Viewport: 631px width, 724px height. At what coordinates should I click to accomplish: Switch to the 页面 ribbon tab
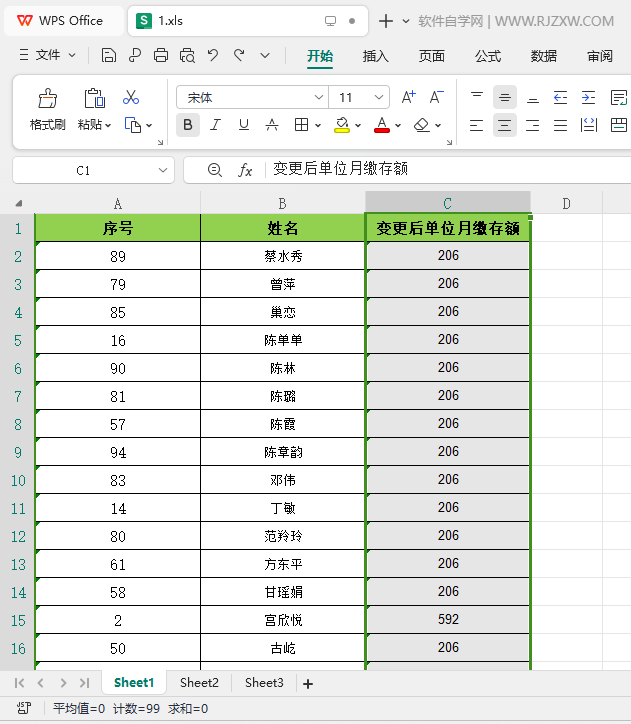[432, 56]
